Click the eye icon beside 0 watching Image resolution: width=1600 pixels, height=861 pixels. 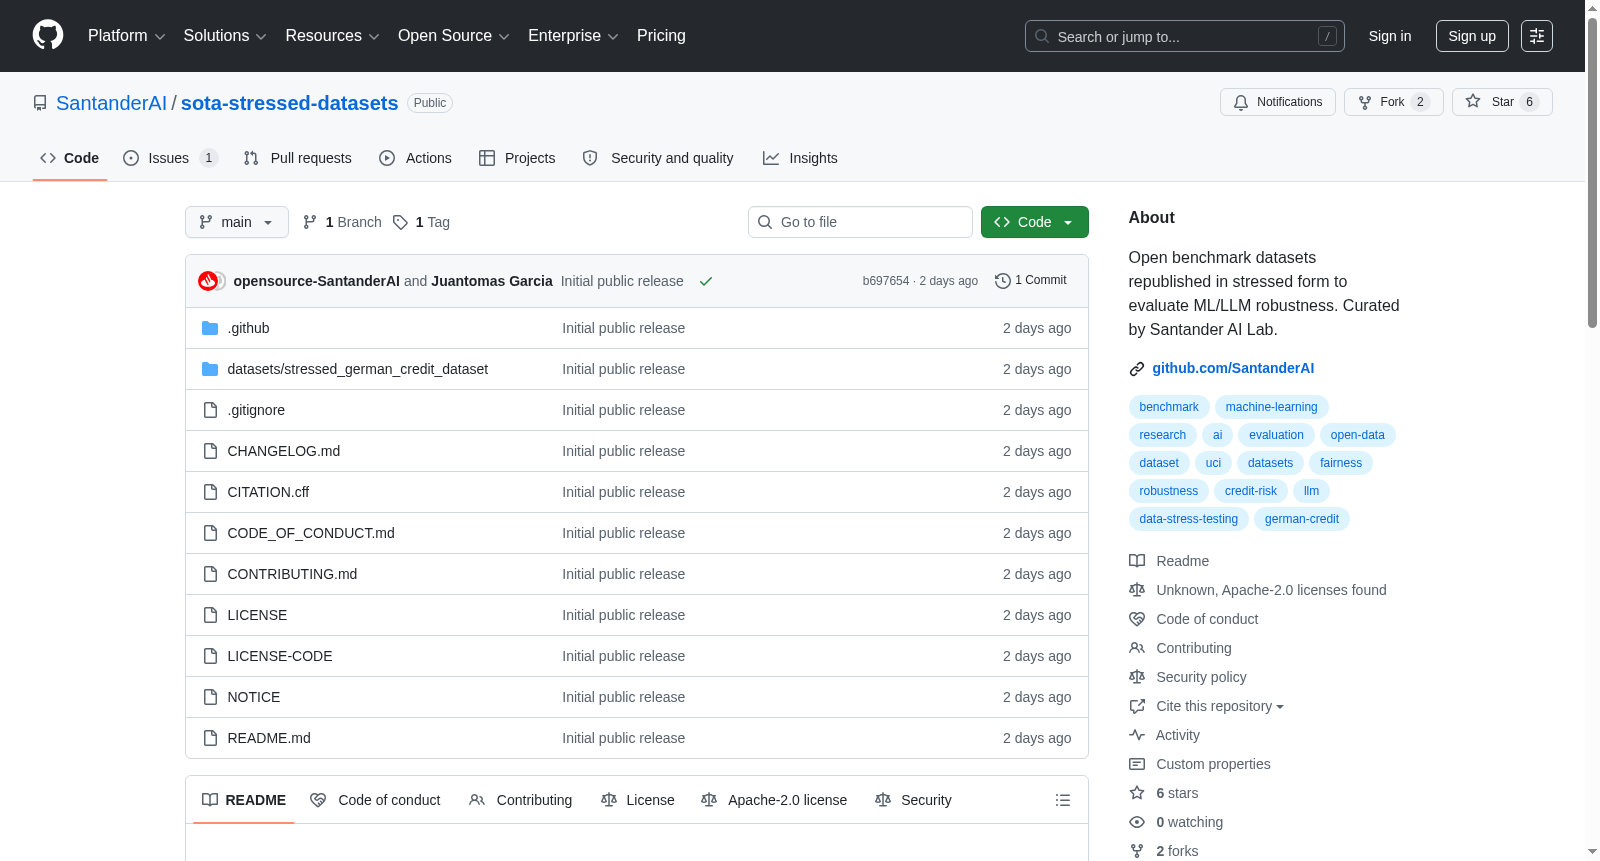pyautogui.click(x=1137, y=822)
